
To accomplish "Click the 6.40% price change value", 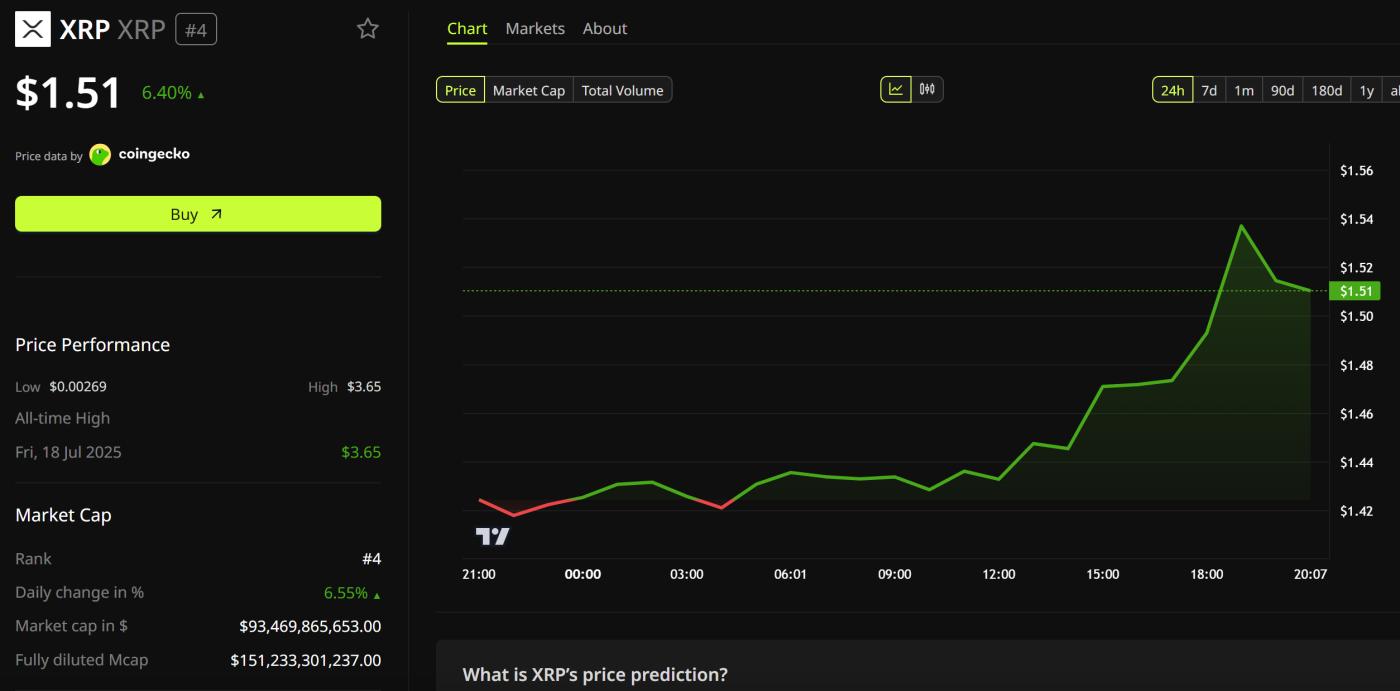I will 167,93.
